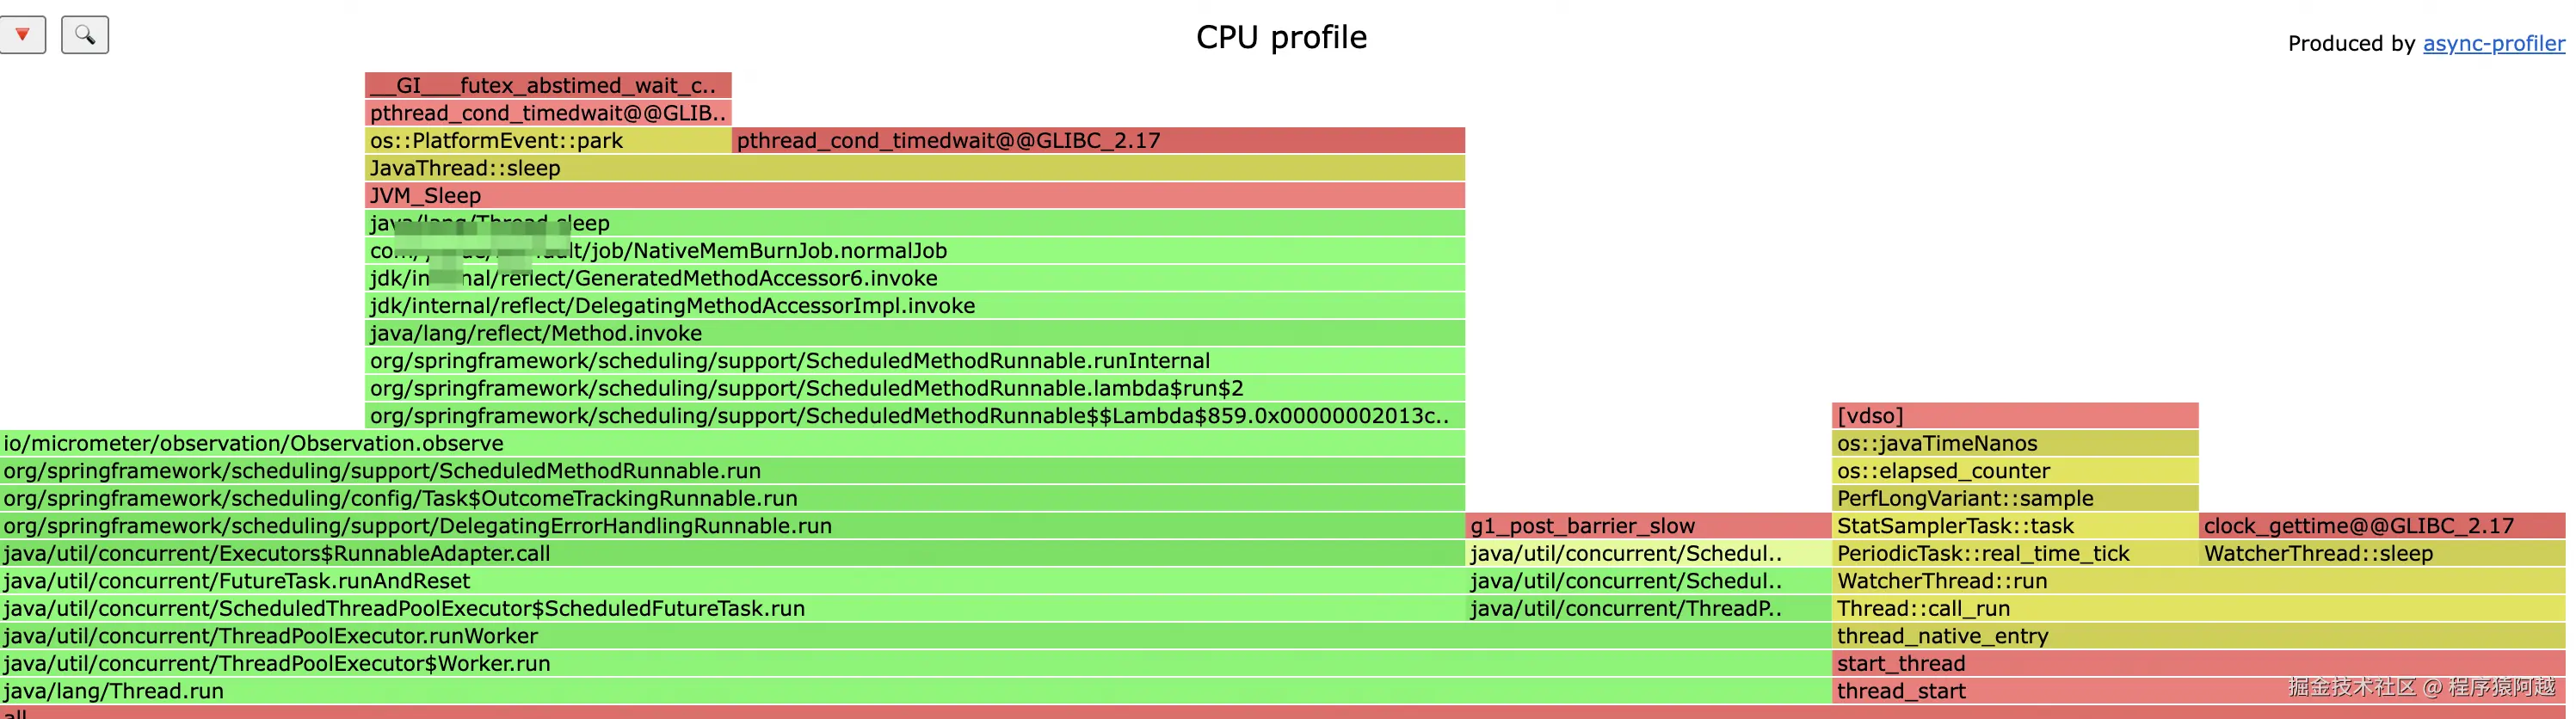2576x719 pixels.
Task: Click the Observation.observe frame
Action: point(732,443)
